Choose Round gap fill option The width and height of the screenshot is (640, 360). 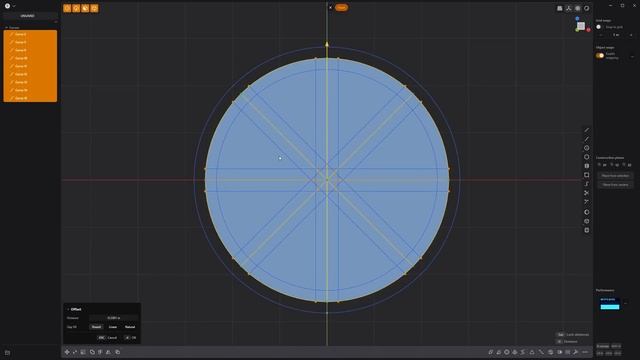click(x=96, y=327)
